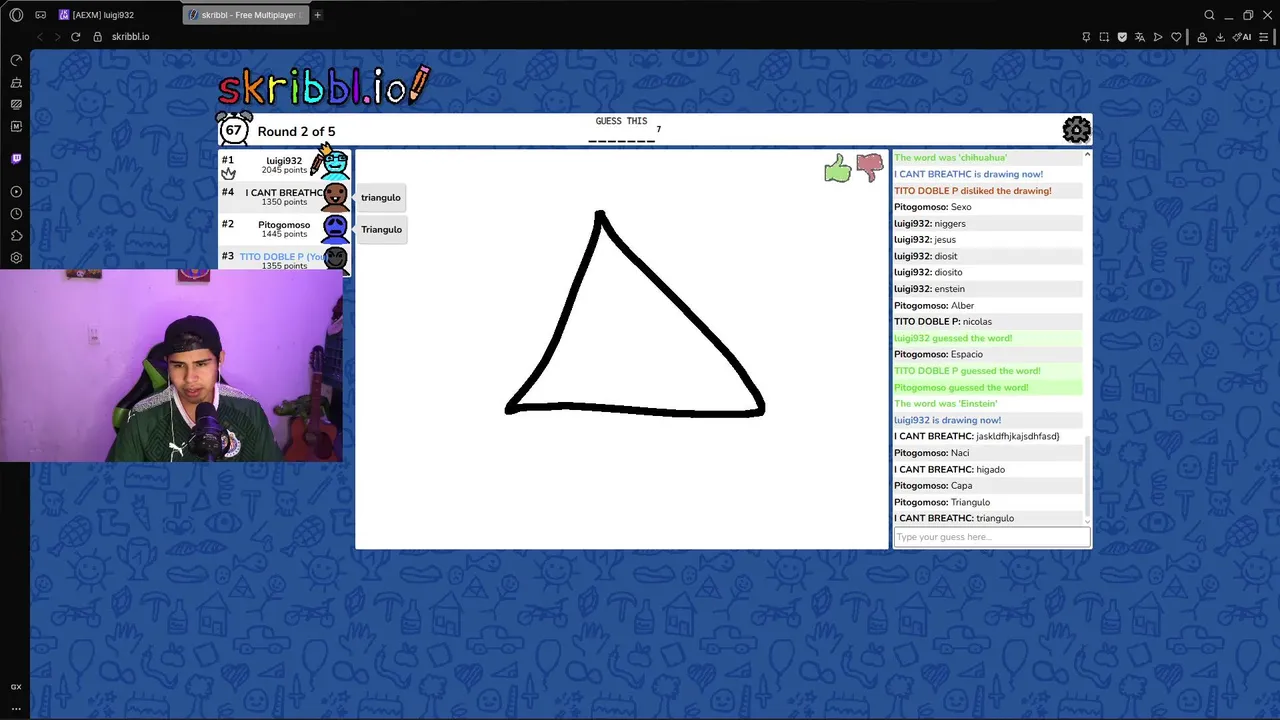Go back to previous page

40,37
